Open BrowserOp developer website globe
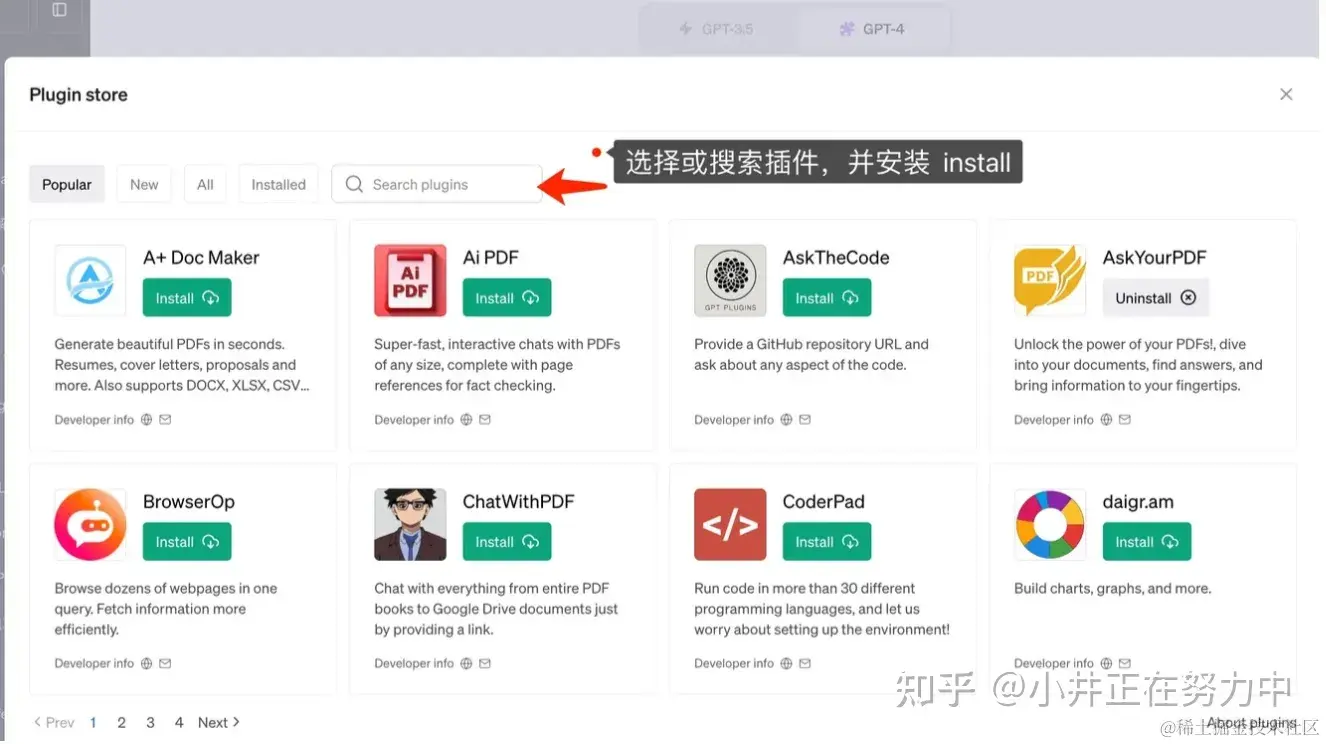The image size is (1326, 744). [146, 664]
